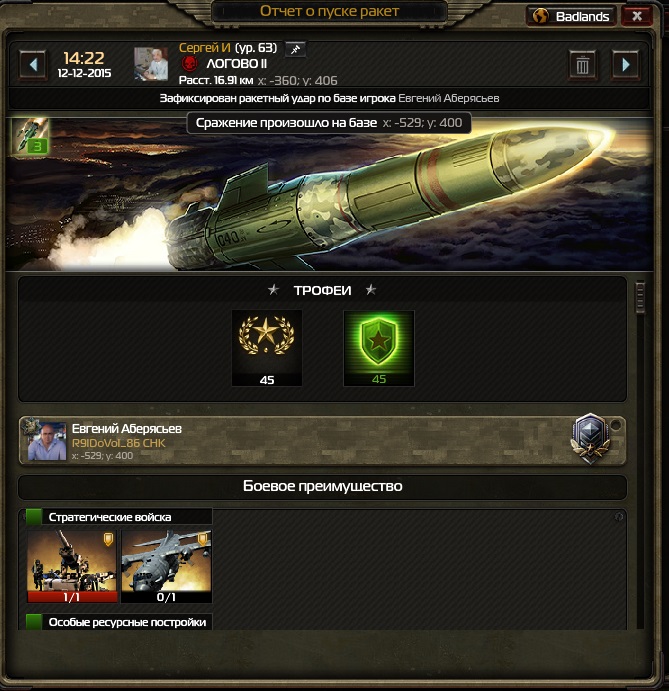Screen dimensions: 669x691
Task: Click the battle base coordinates x: -529; y: 400
Action: point(422,123)
